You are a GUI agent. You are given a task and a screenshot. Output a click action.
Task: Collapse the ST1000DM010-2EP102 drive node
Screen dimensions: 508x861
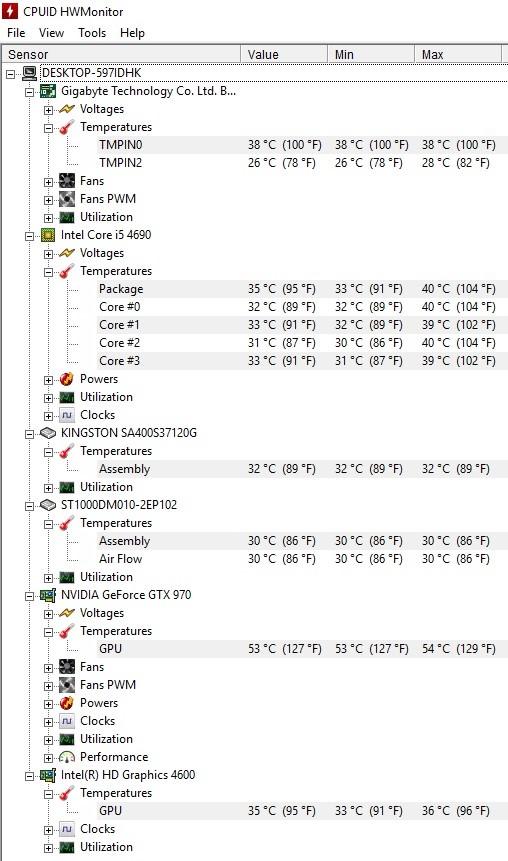pos(30,506)
